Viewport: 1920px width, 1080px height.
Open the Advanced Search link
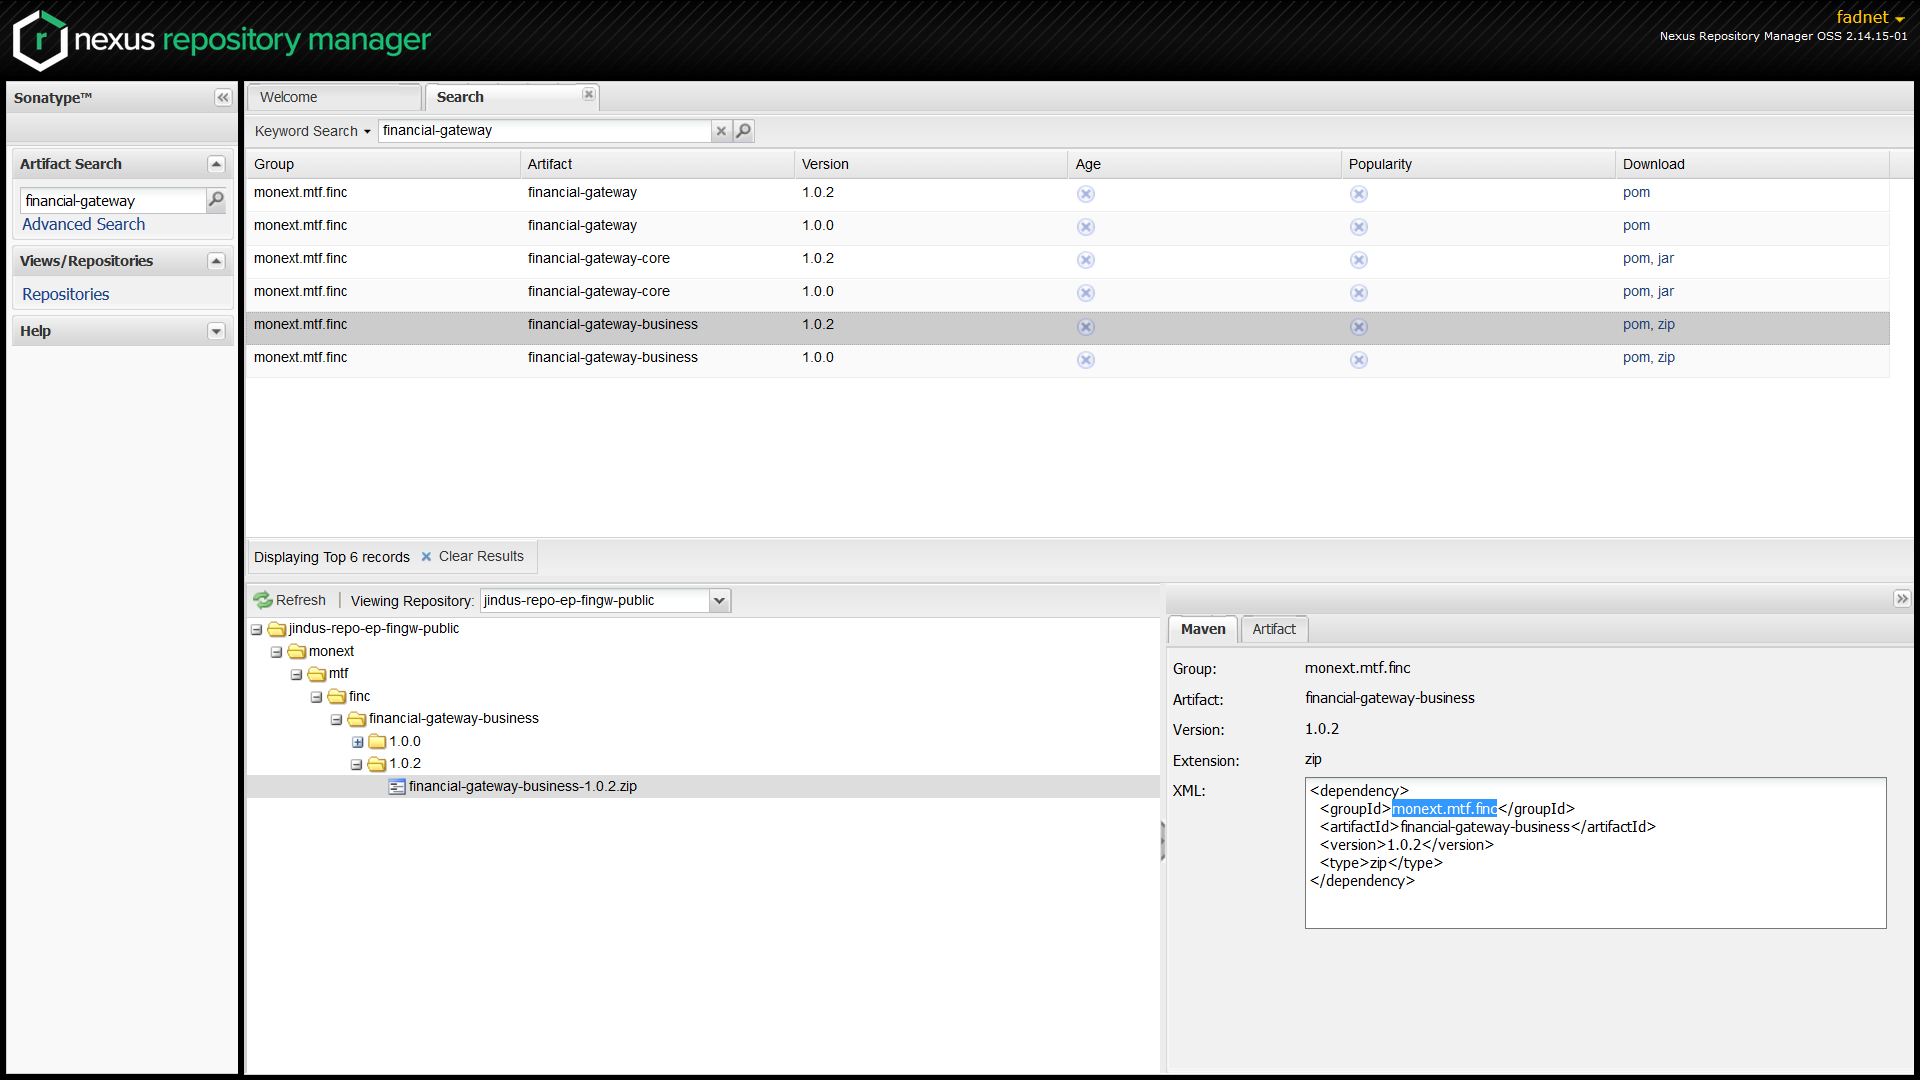83,225
